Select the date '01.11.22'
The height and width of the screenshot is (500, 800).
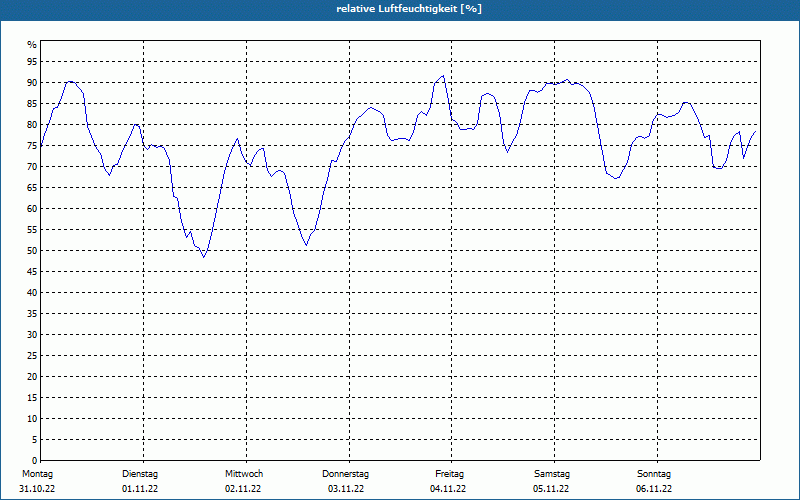(140, 489)
